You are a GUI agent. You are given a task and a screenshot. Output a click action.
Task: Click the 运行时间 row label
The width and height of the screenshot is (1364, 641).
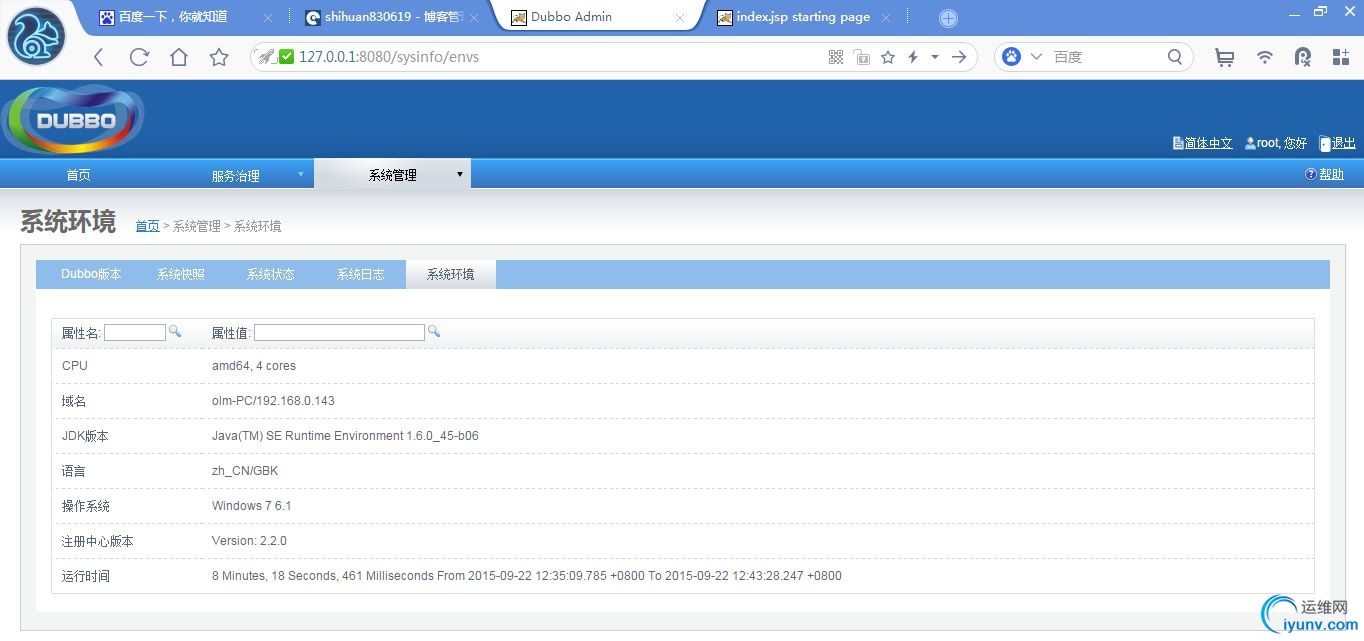(86, 576)
